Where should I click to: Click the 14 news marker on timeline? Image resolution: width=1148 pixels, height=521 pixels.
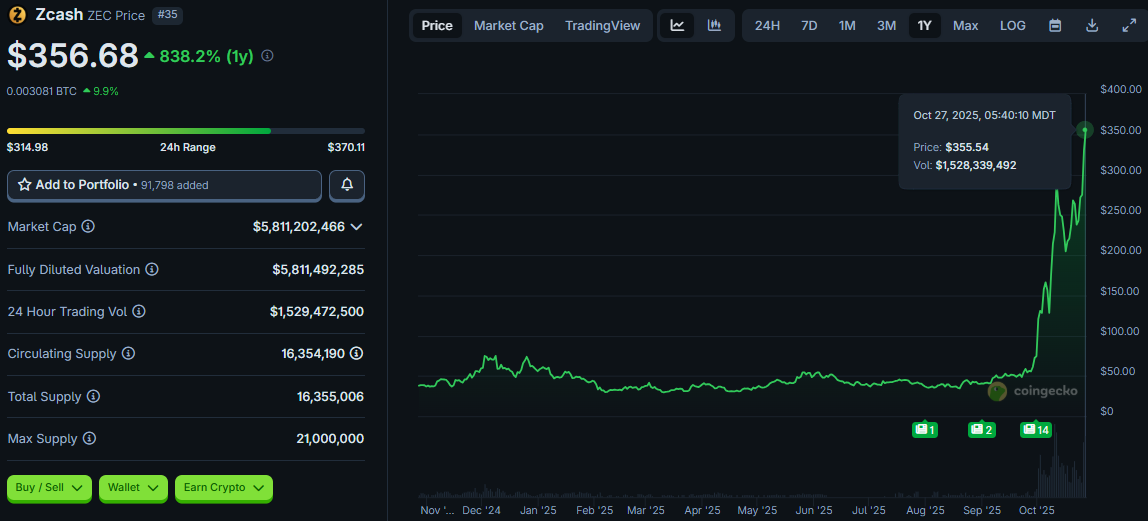pos(1035,430)
